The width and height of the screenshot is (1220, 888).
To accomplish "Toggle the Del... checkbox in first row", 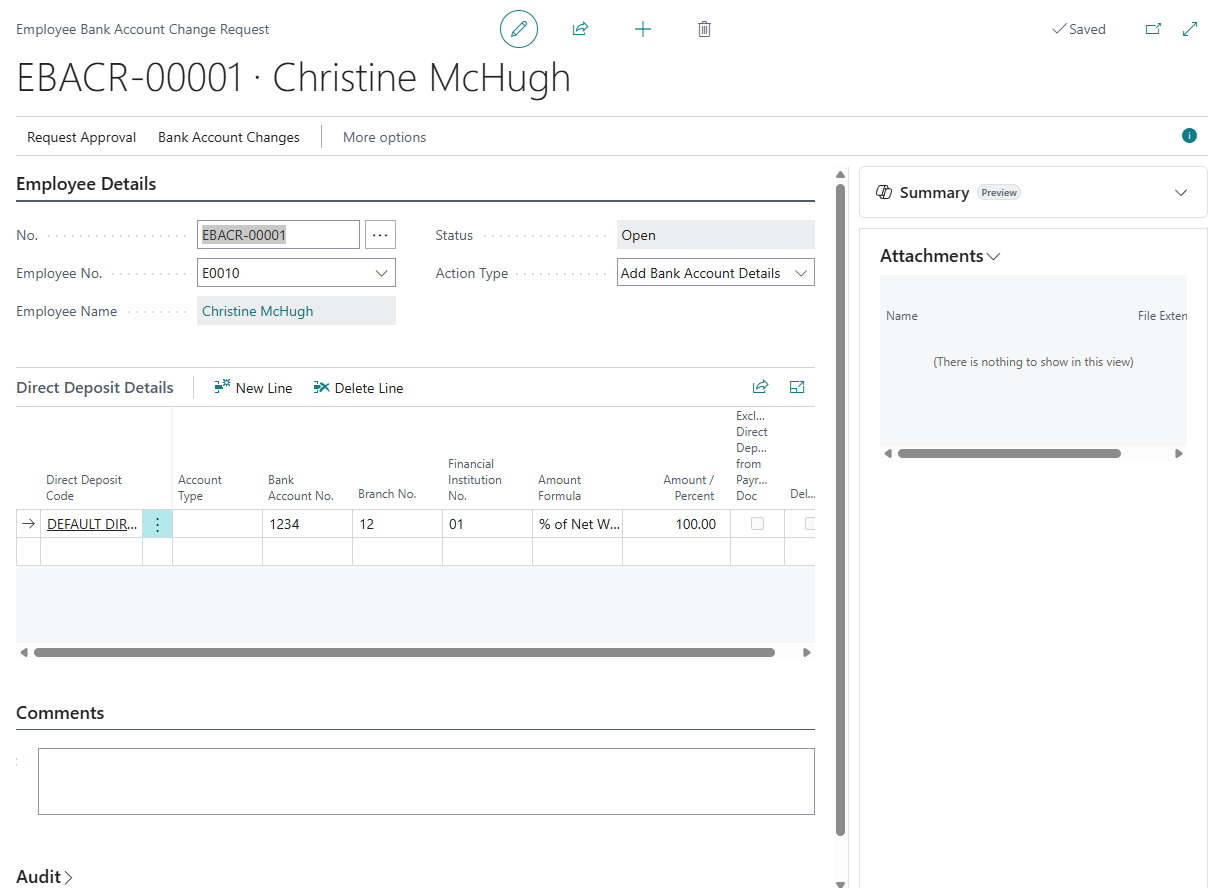I will (810, 524).
